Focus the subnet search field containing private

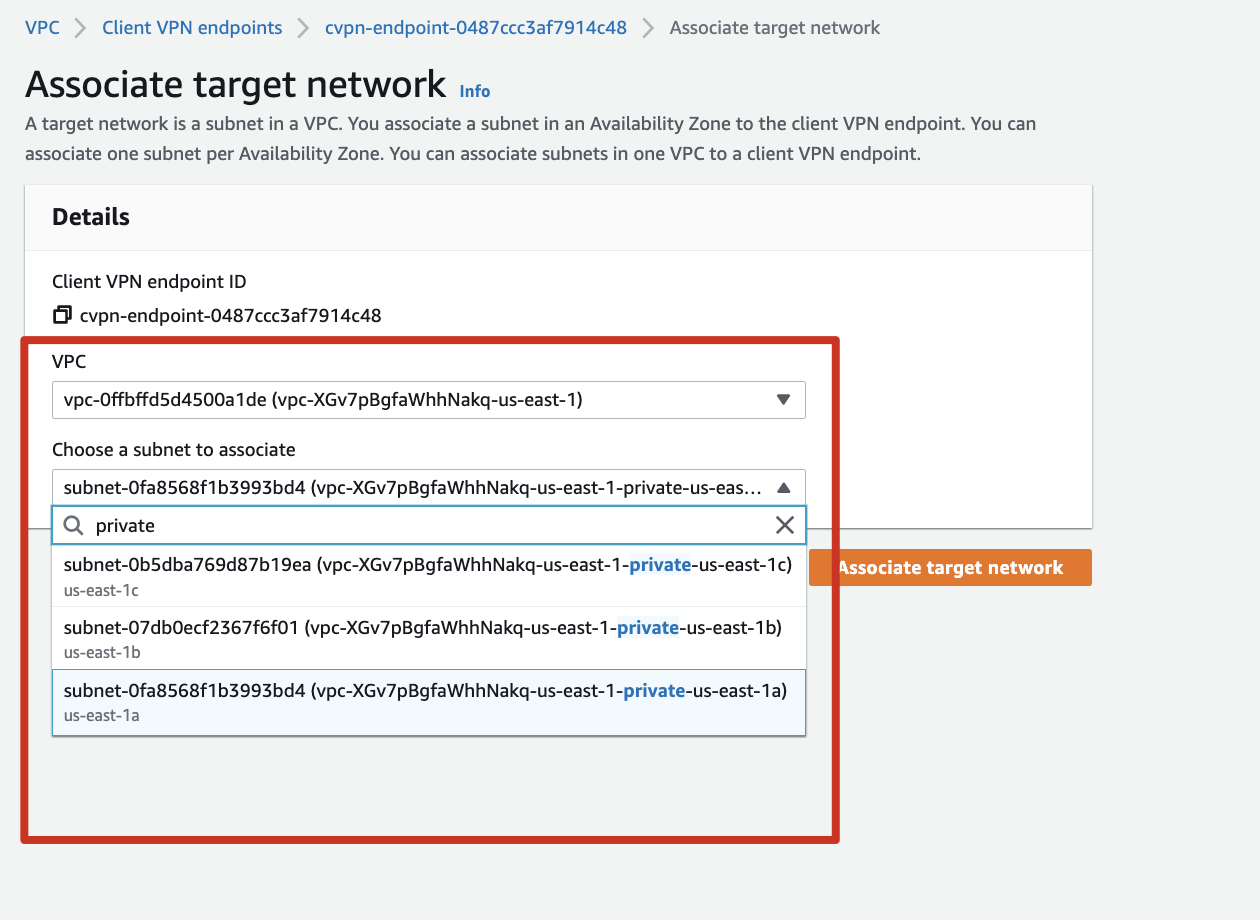point(429,525)
